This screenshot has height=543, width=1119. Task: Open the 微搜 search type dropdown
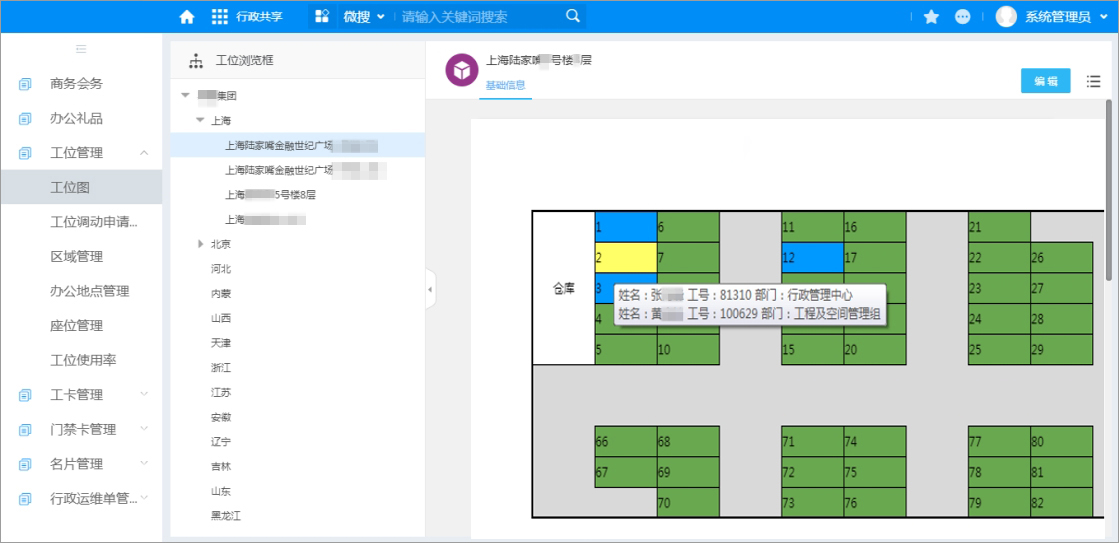click(363, 17)
